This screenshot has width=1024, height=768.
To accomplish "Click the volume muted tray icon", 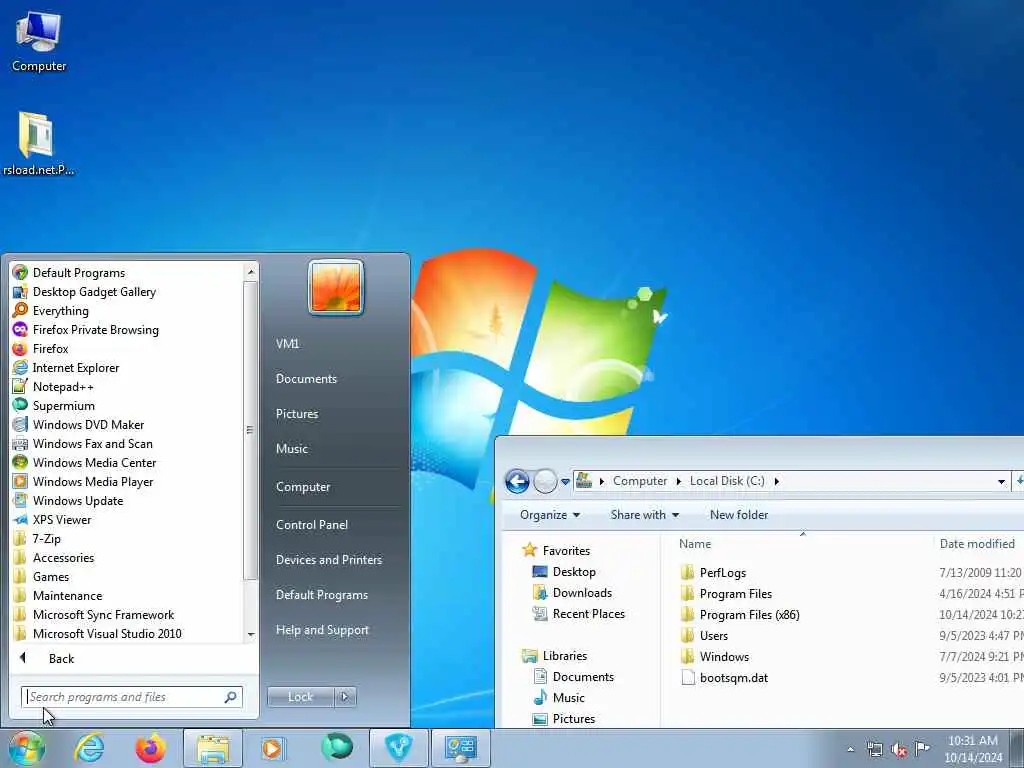I will [899, 750].
